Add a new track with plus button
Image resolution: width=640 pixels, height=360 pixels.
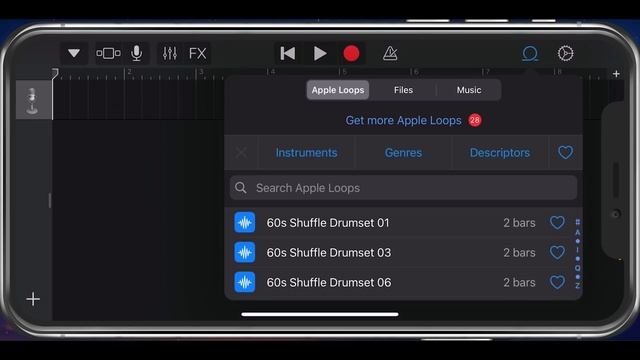tap(33, 299)
